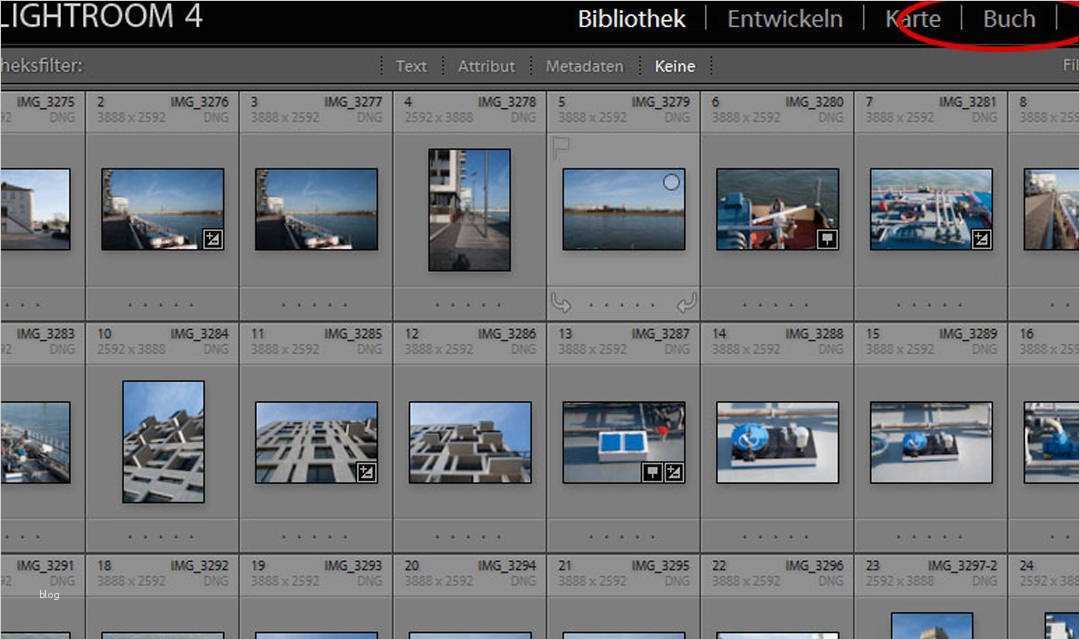1080x640 pixels.
Task: Switch to the Bibliothek module
Action: 631,19
